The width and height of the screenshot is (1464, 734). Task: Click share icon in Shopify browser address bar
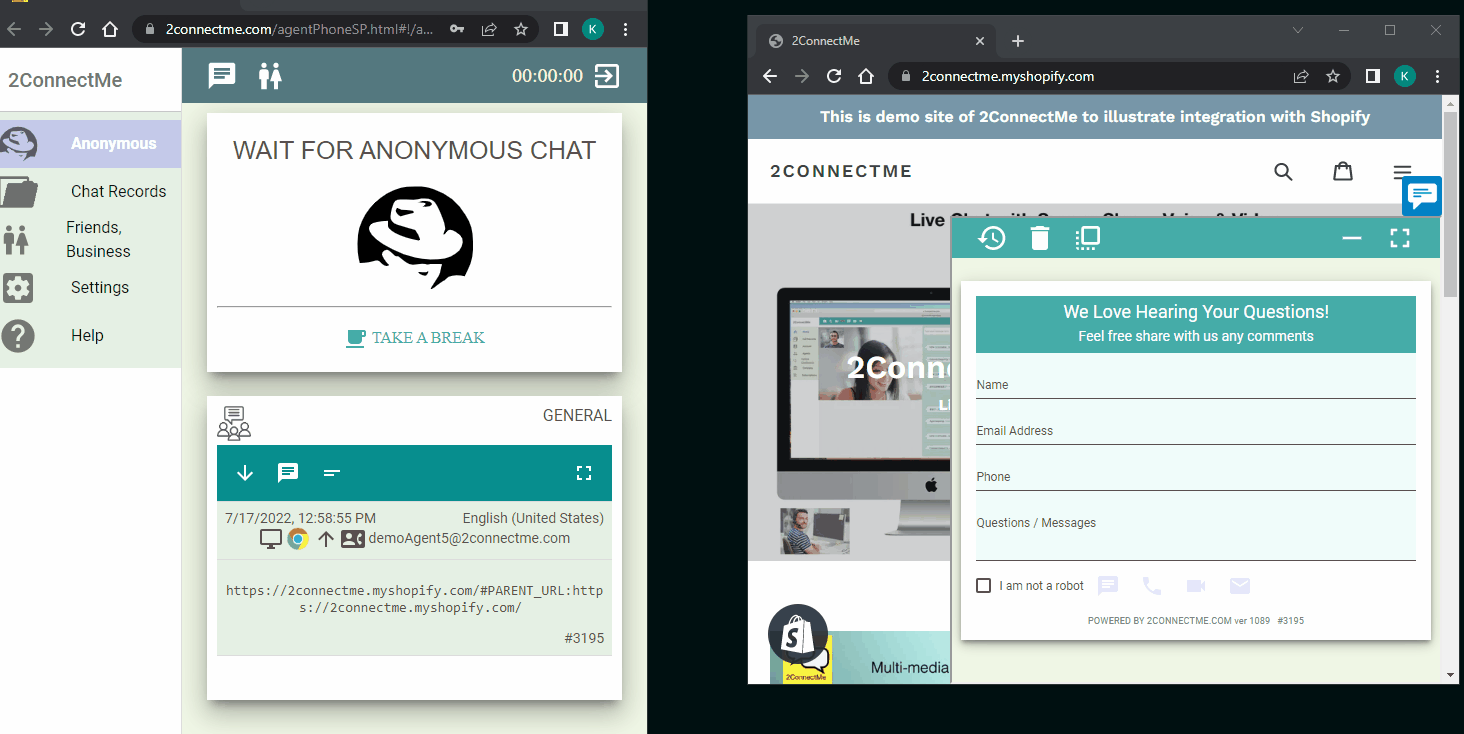click(1301, 76)
